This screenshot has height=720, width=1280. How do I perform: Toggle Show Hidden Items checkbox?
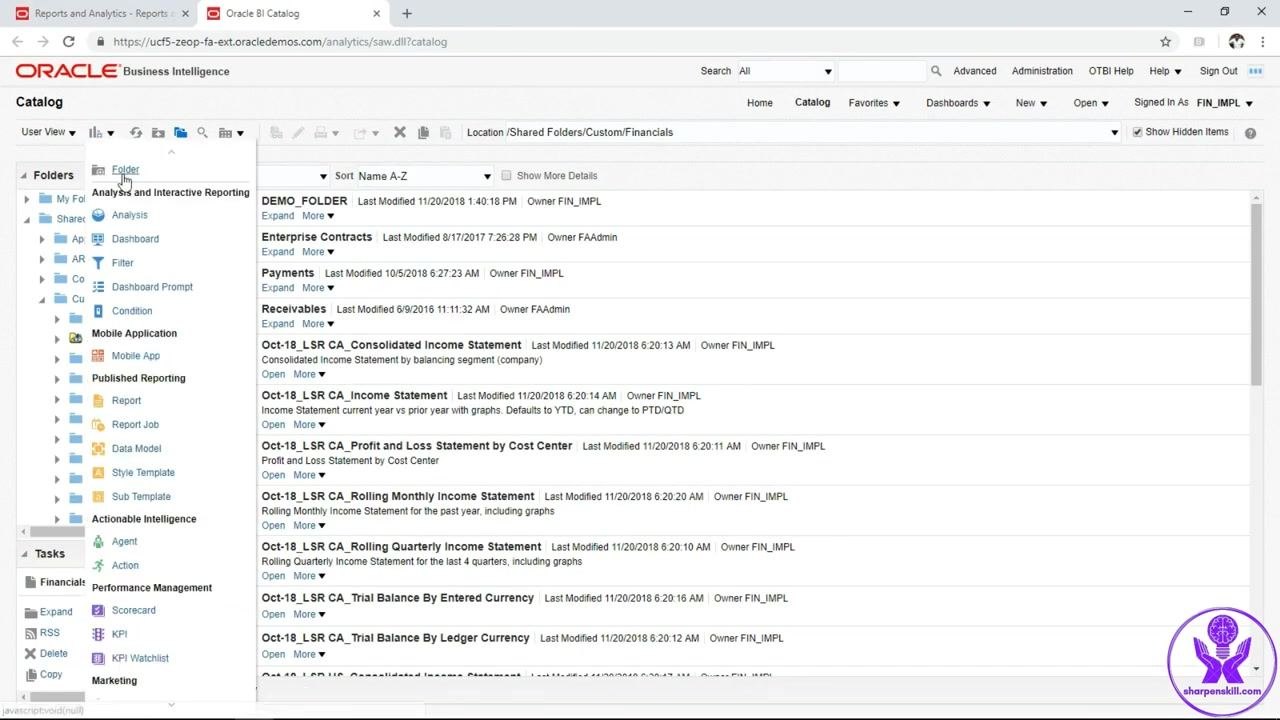click(1137, 132)
